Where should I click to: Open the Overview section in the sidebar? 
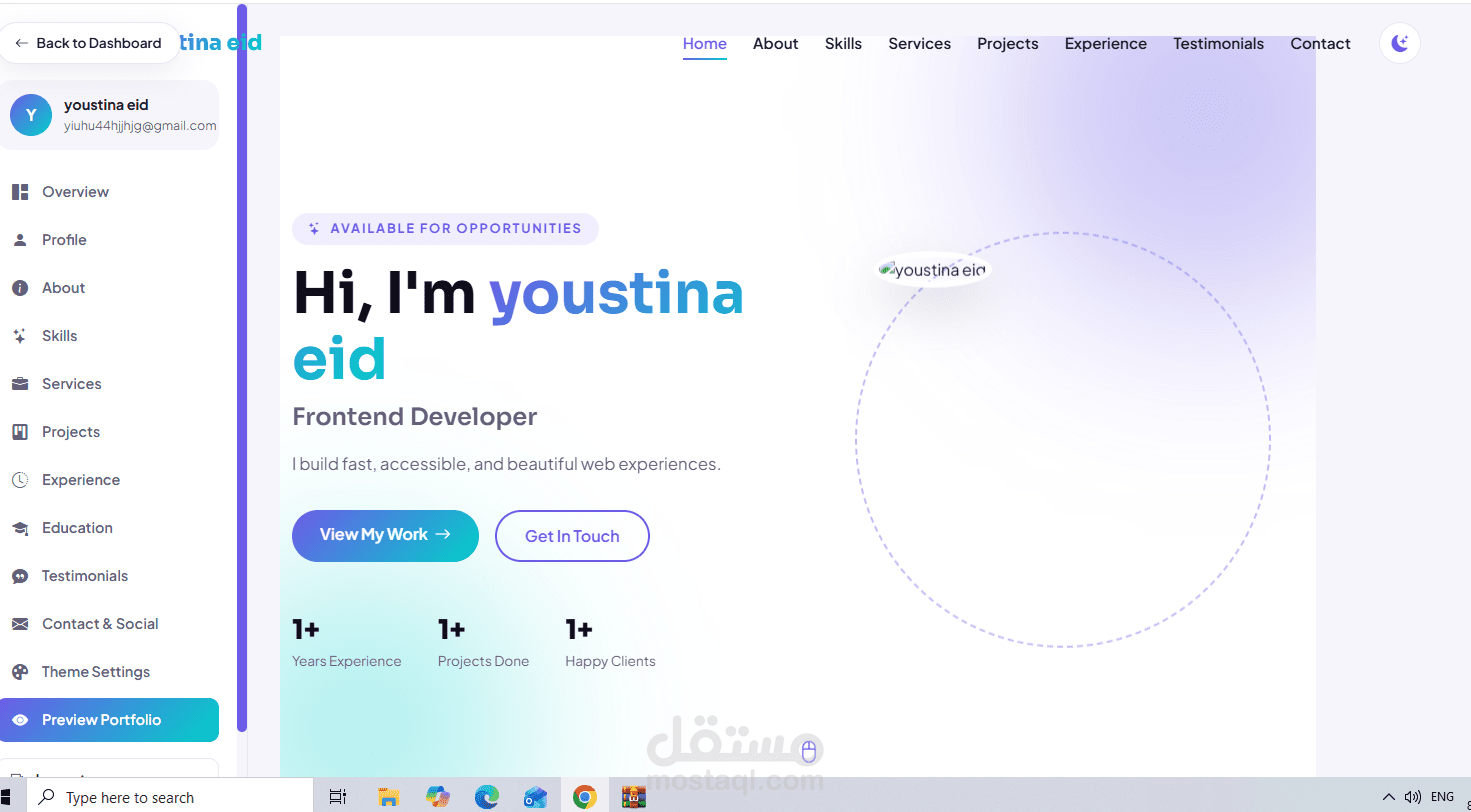[x=109, y=192]
